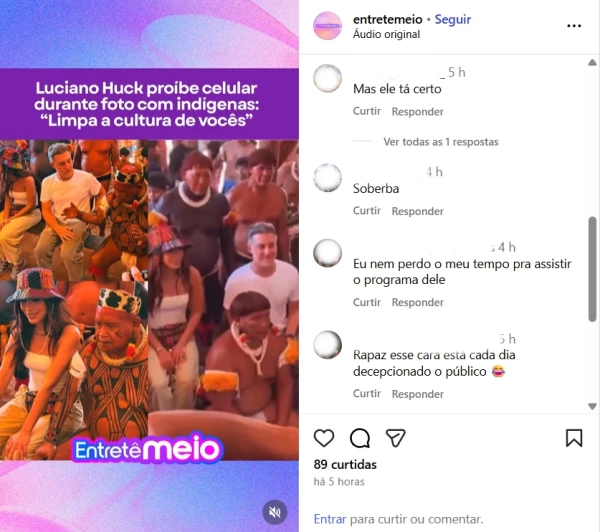Click "Entrar" to log in
This screenshot has width=600, height=532.
click(x=330, y=519)
